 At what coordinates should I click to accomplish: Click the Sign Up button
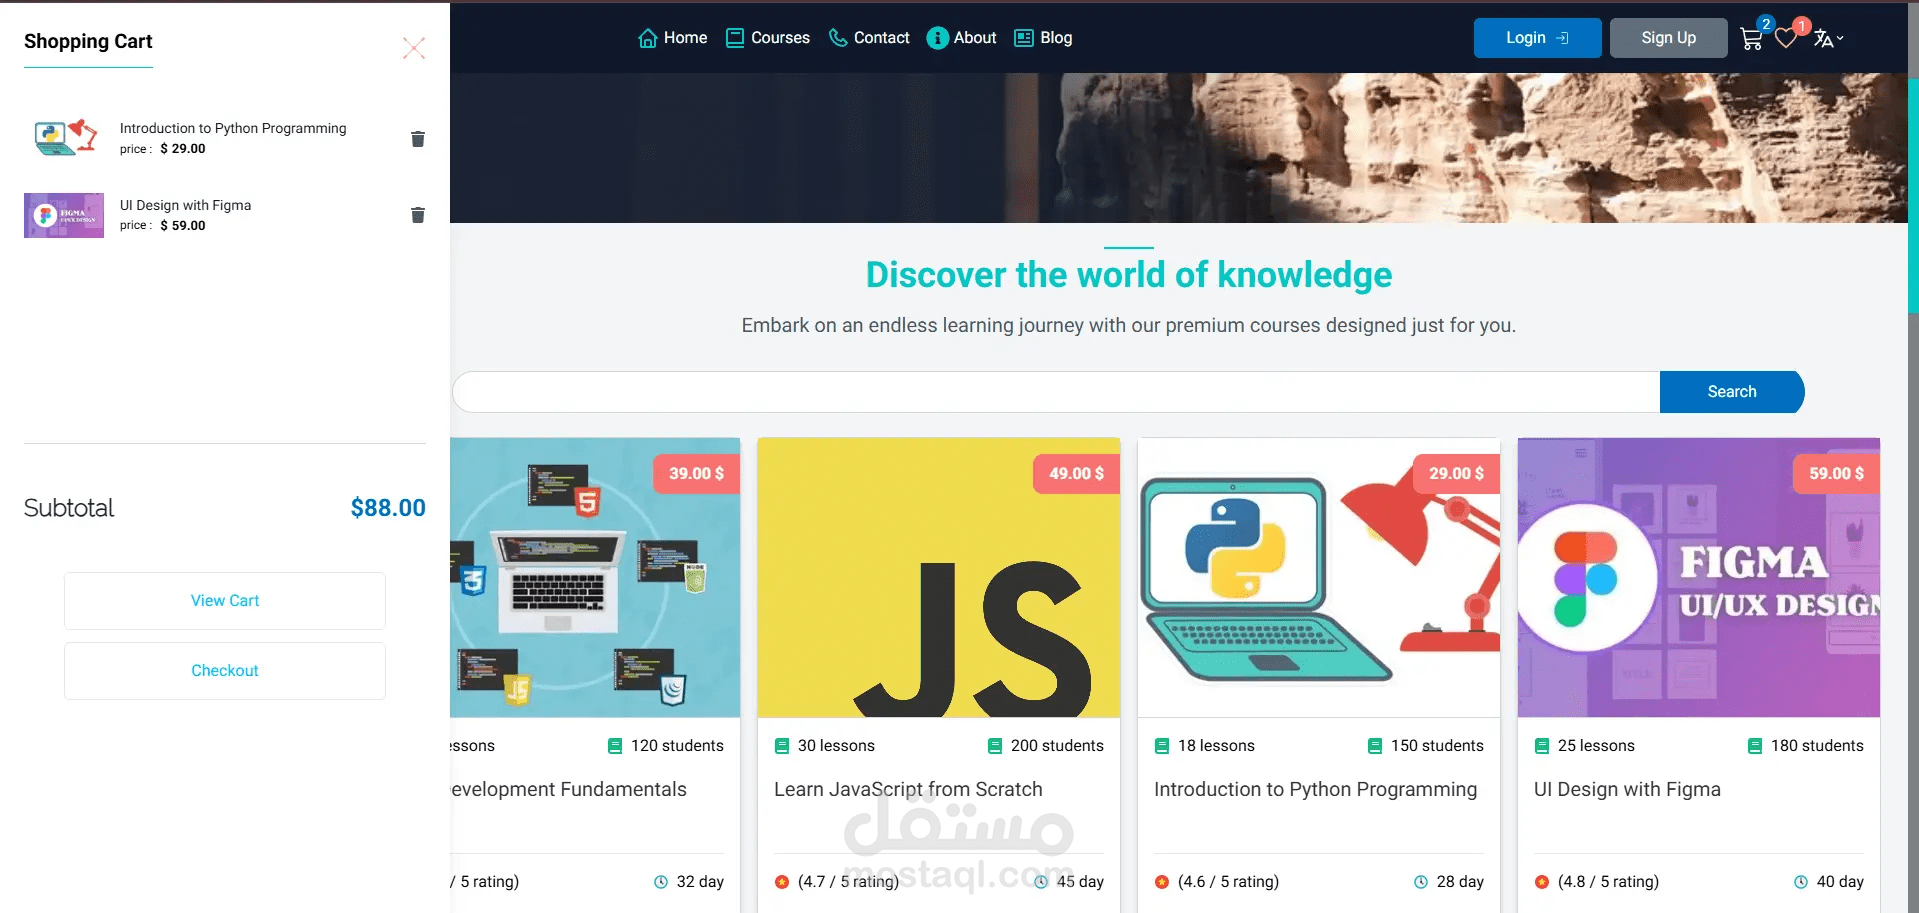click(x=1668, y=38)
